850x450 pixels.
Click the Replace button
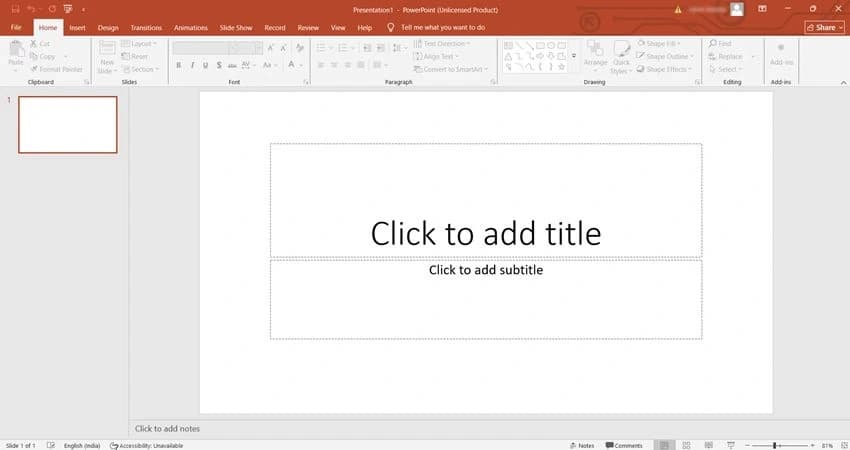point(726,56)
